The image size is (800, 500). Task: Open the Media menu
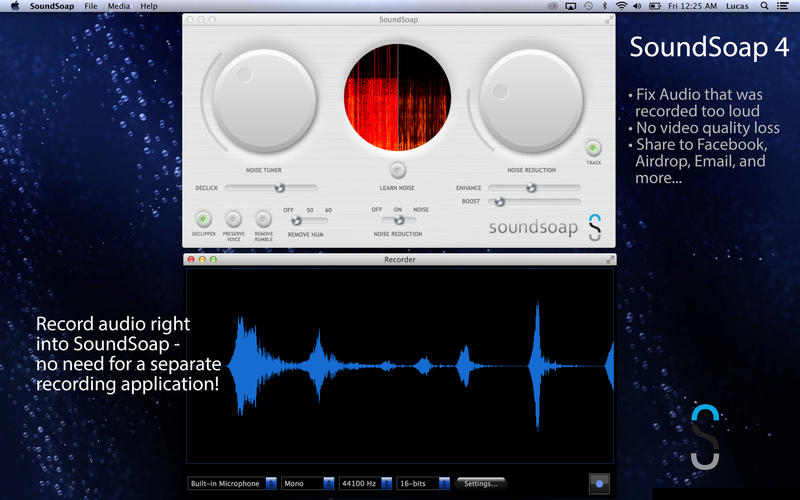pos(119,6)
